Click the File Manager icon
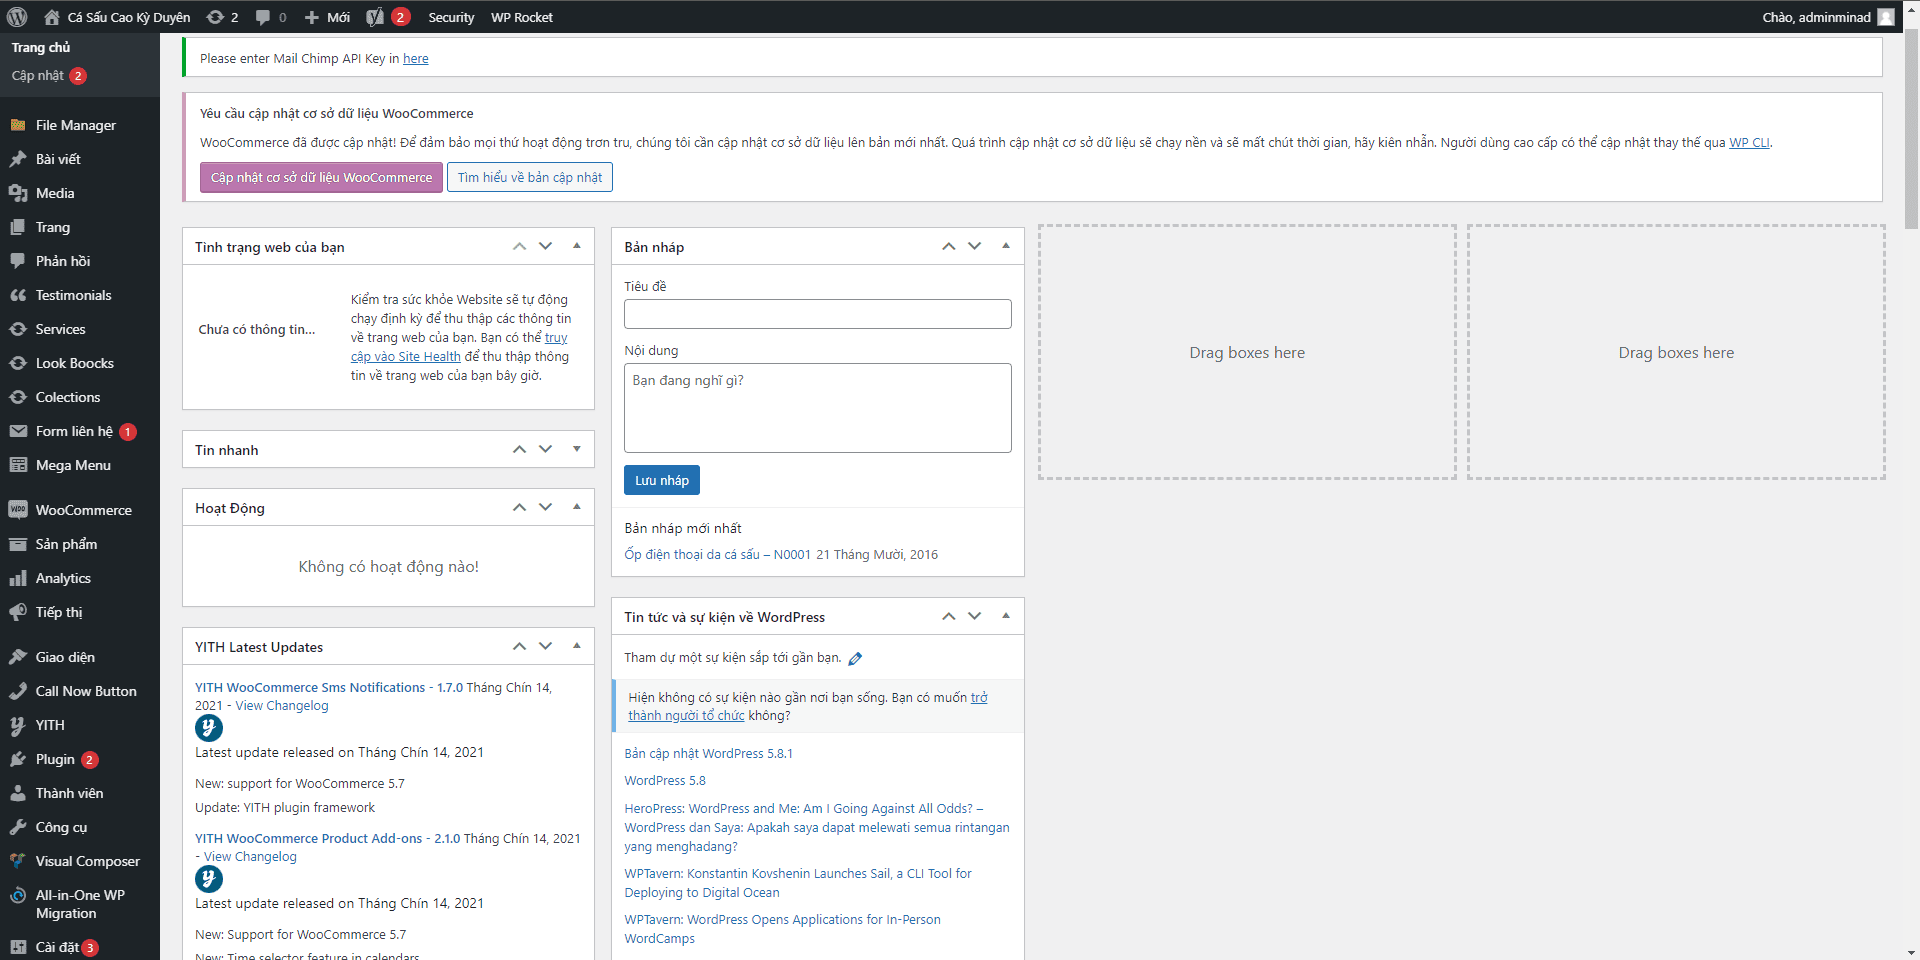 (x=18, y=124)
